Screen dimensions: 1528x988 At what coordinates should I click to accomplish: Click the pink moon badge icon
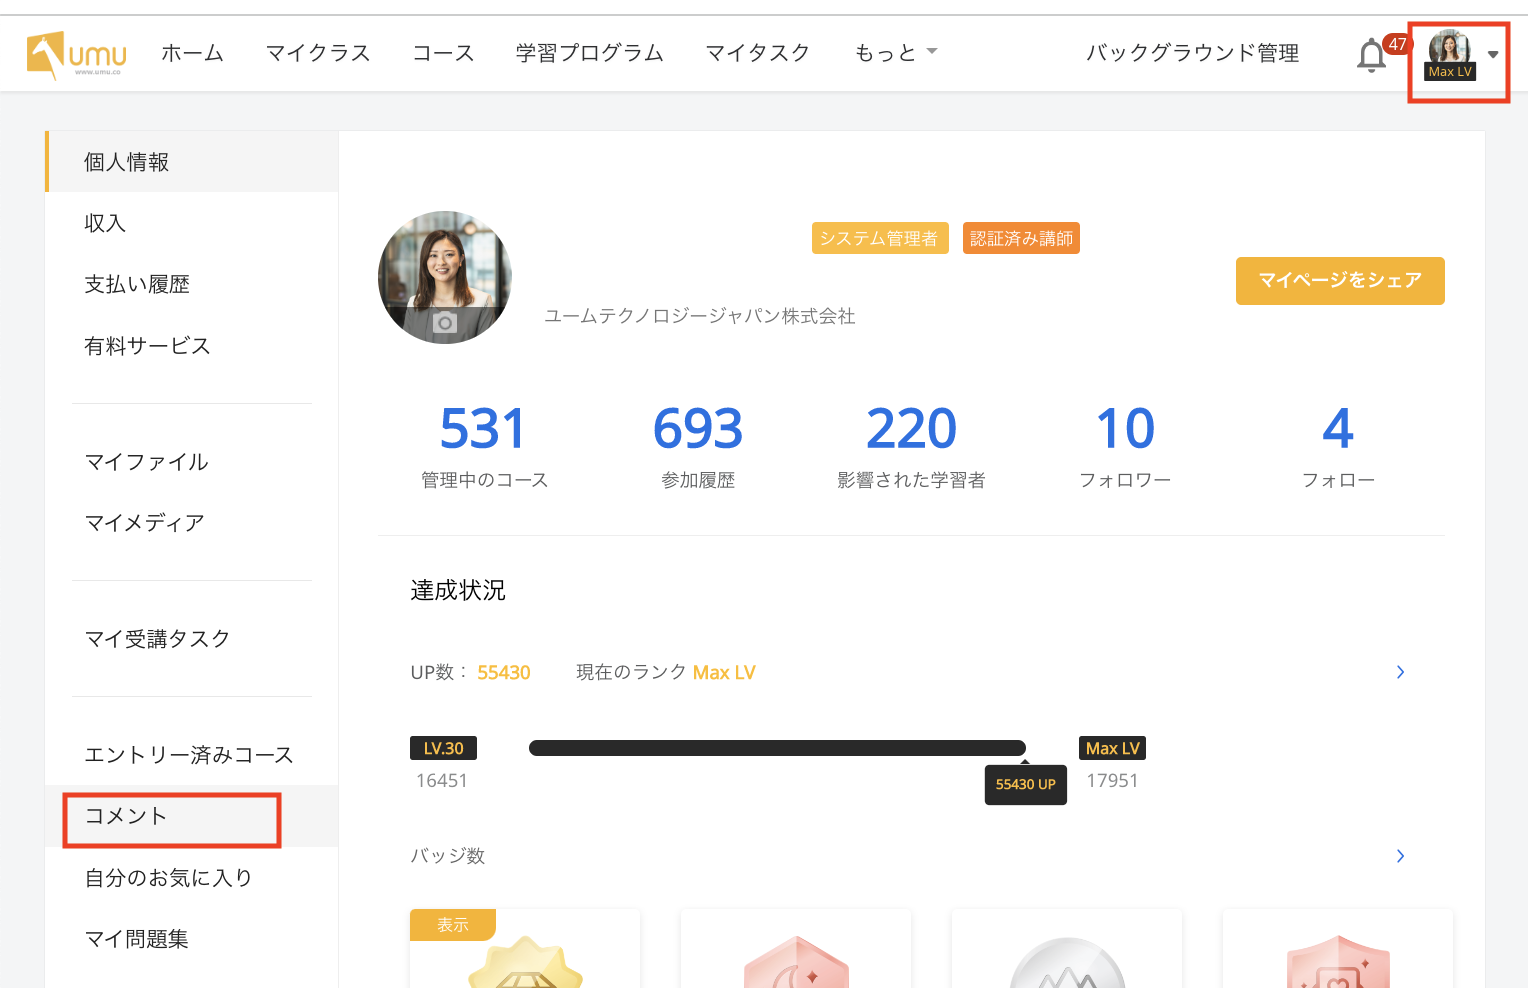pyautogui.click(x=796, y=965)
